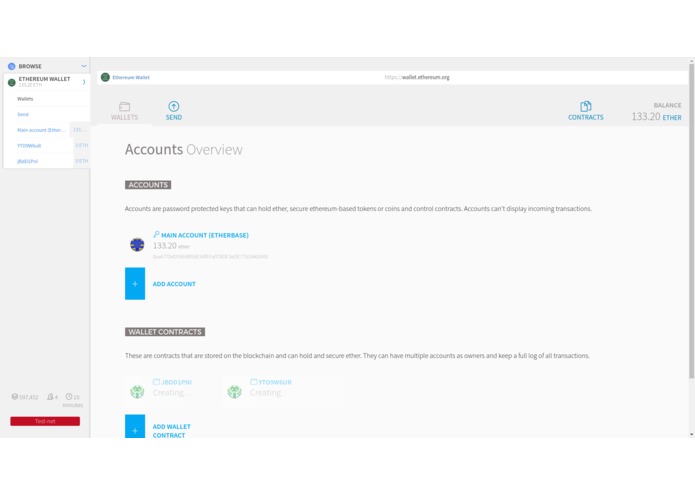Switch to the SEND tab label
Screen dimensions: 695x494
point(174,117)
